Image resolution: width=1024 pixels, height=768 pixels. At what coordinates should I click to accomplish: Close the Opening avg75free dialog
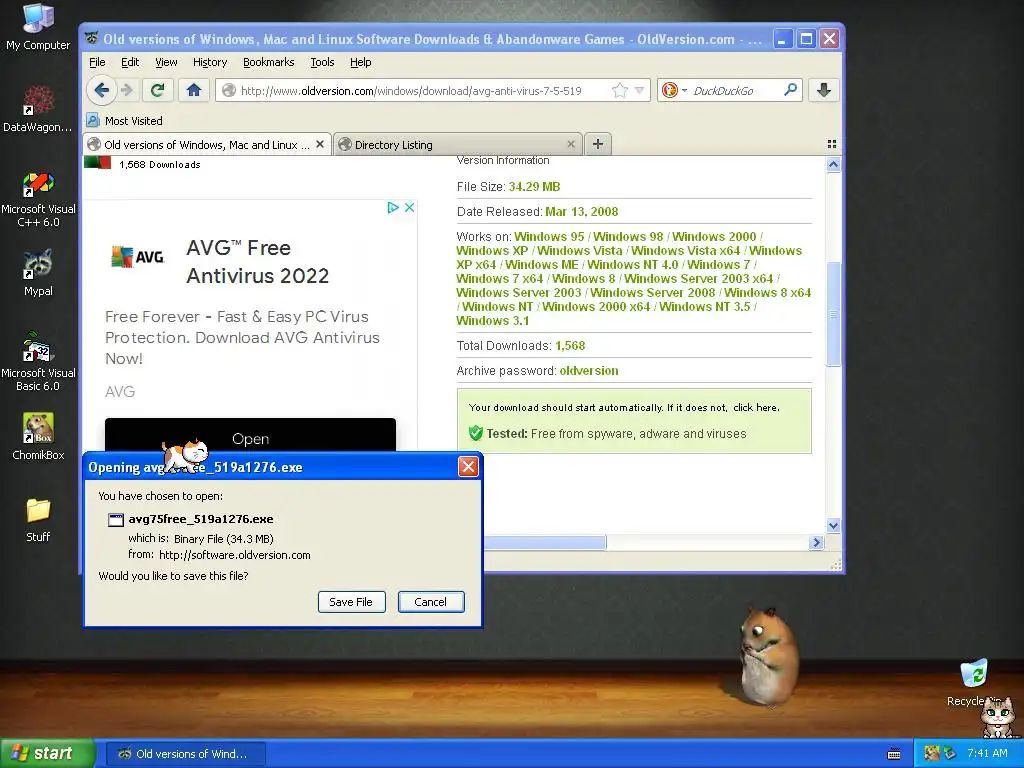pyautogui.click(x=468, y=466)
